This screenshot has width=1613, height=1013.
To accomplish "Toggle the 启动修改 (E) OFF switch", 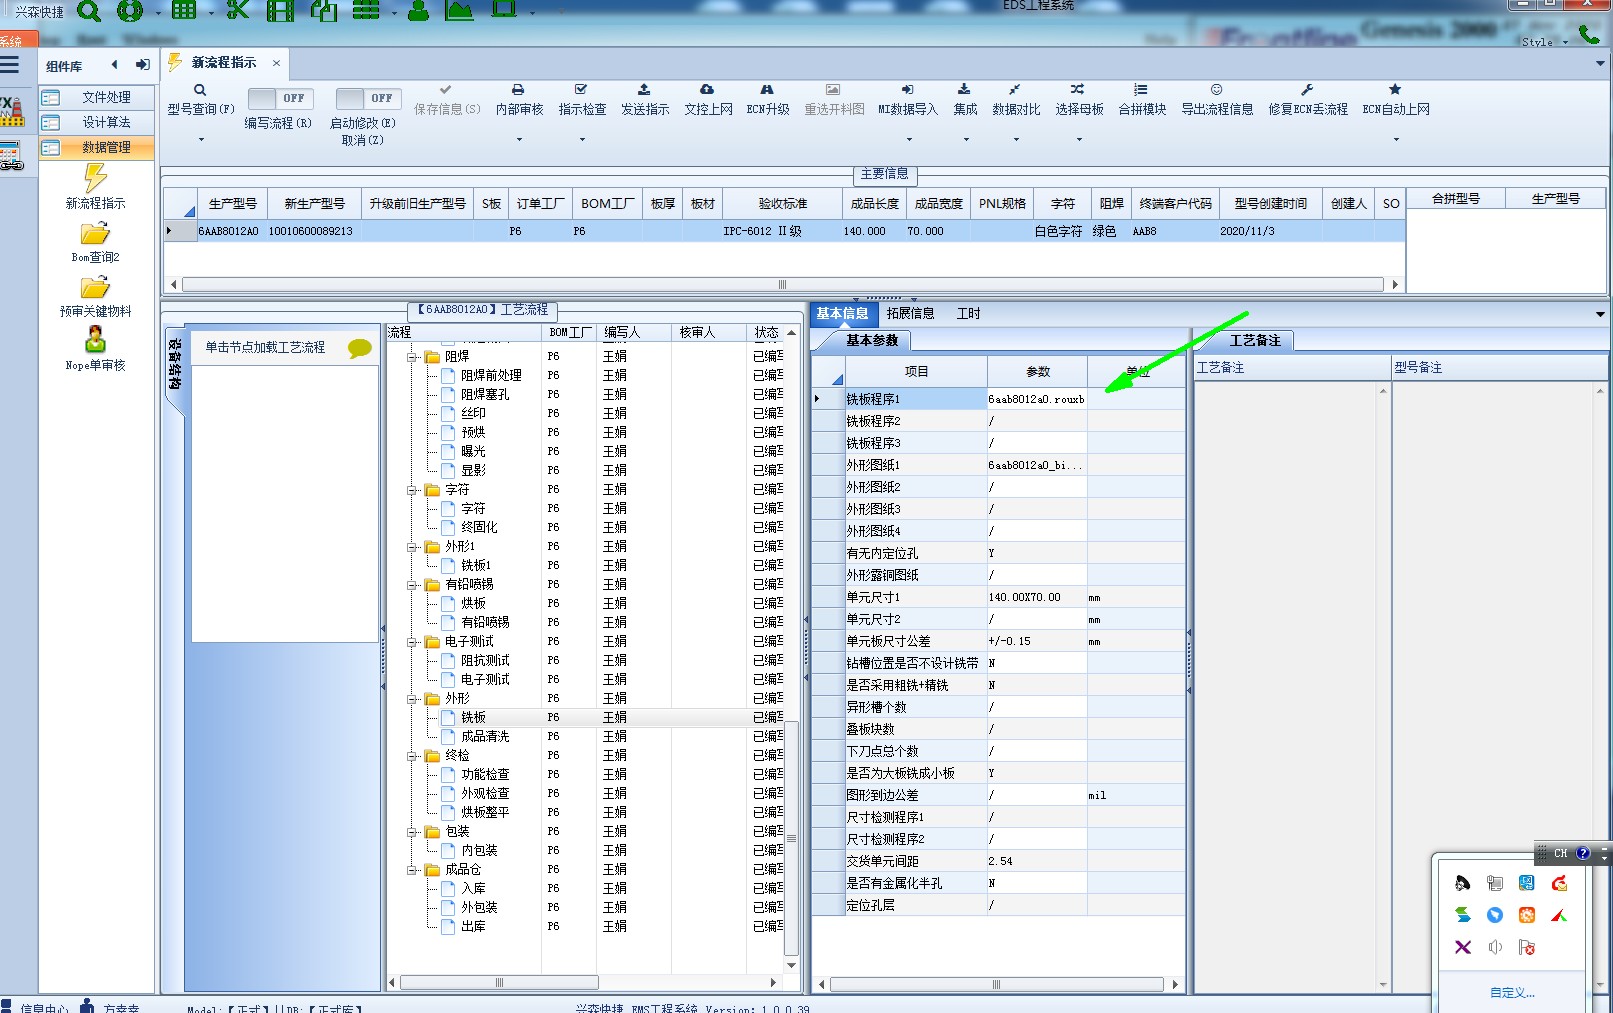I will [x=368, y=98].
